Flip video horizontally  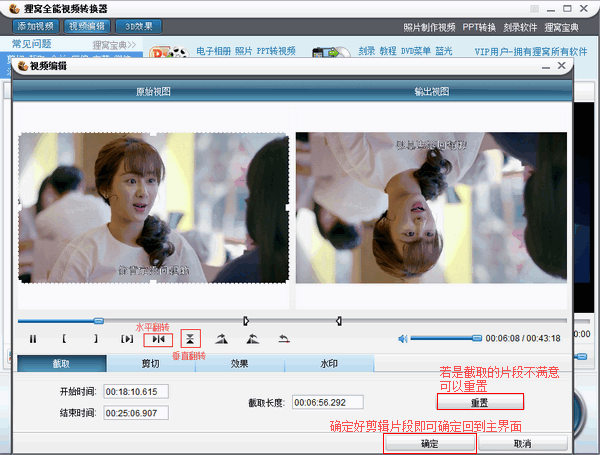(x=158, y=339)
